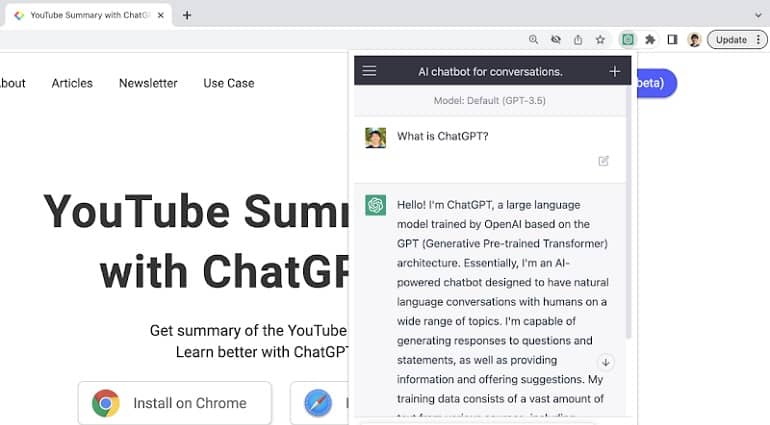Expand the tab search chevron
The width and height of the screenshot is (770, 425).
click(758, 15)
